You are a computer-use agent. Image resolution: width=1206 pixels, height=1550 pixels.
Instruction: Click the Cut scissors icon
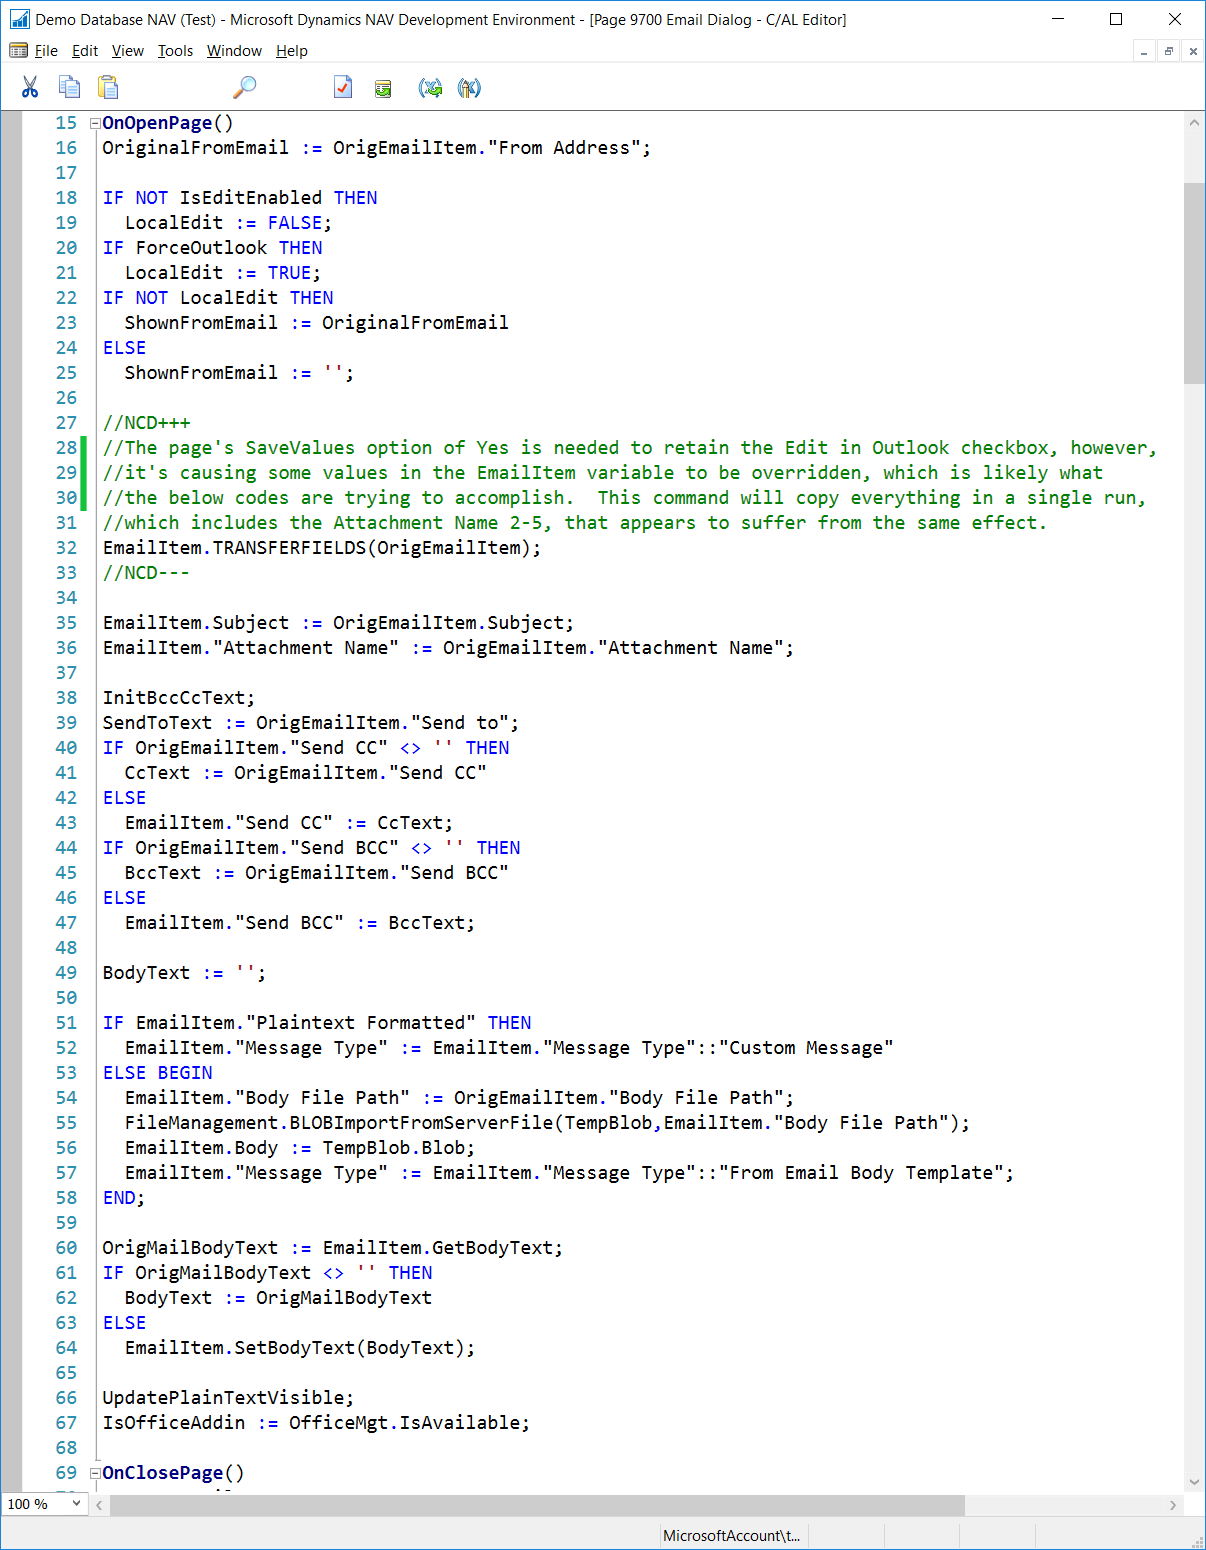30,88
